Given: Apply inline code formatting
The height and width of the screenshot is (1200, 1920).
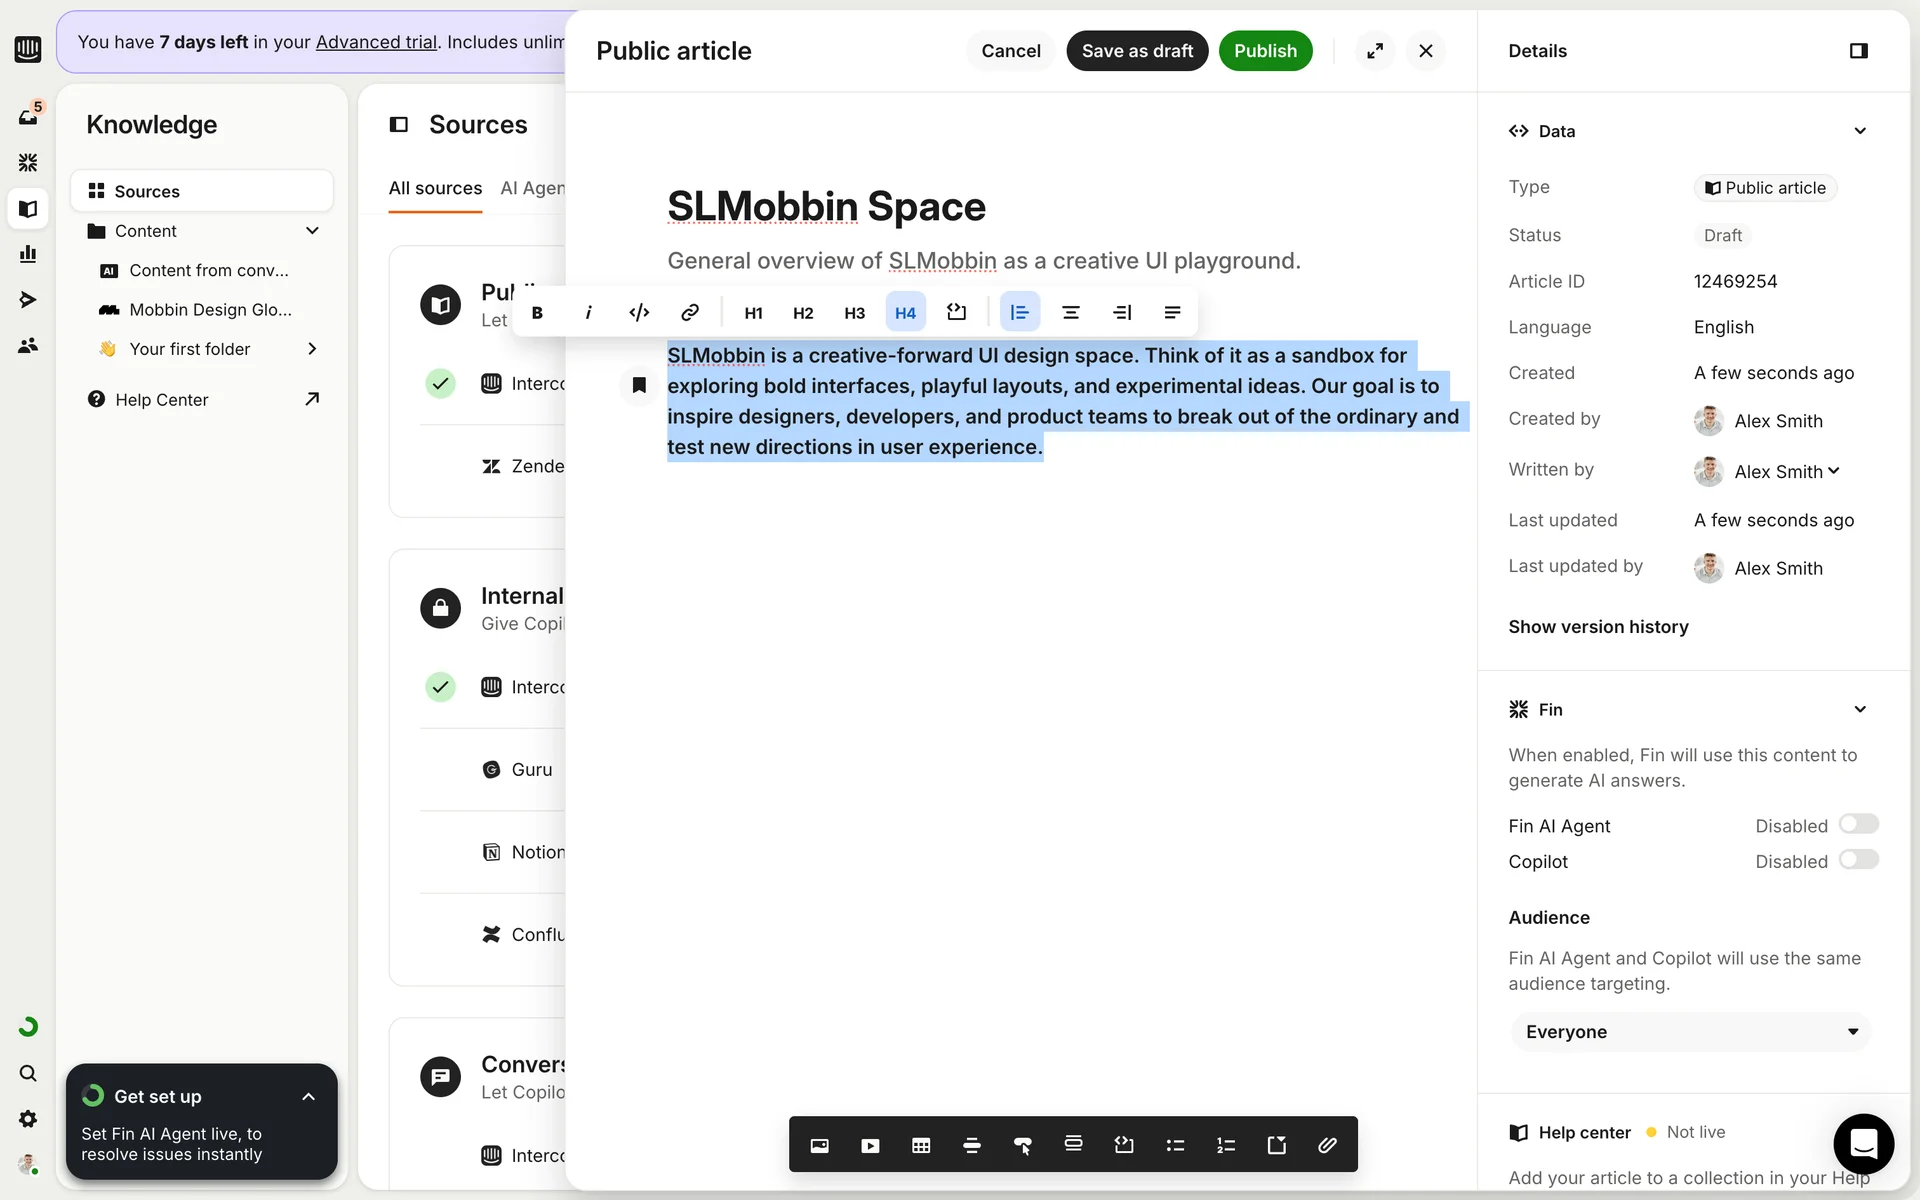Looking at the screenshot, I should (639, 313).
